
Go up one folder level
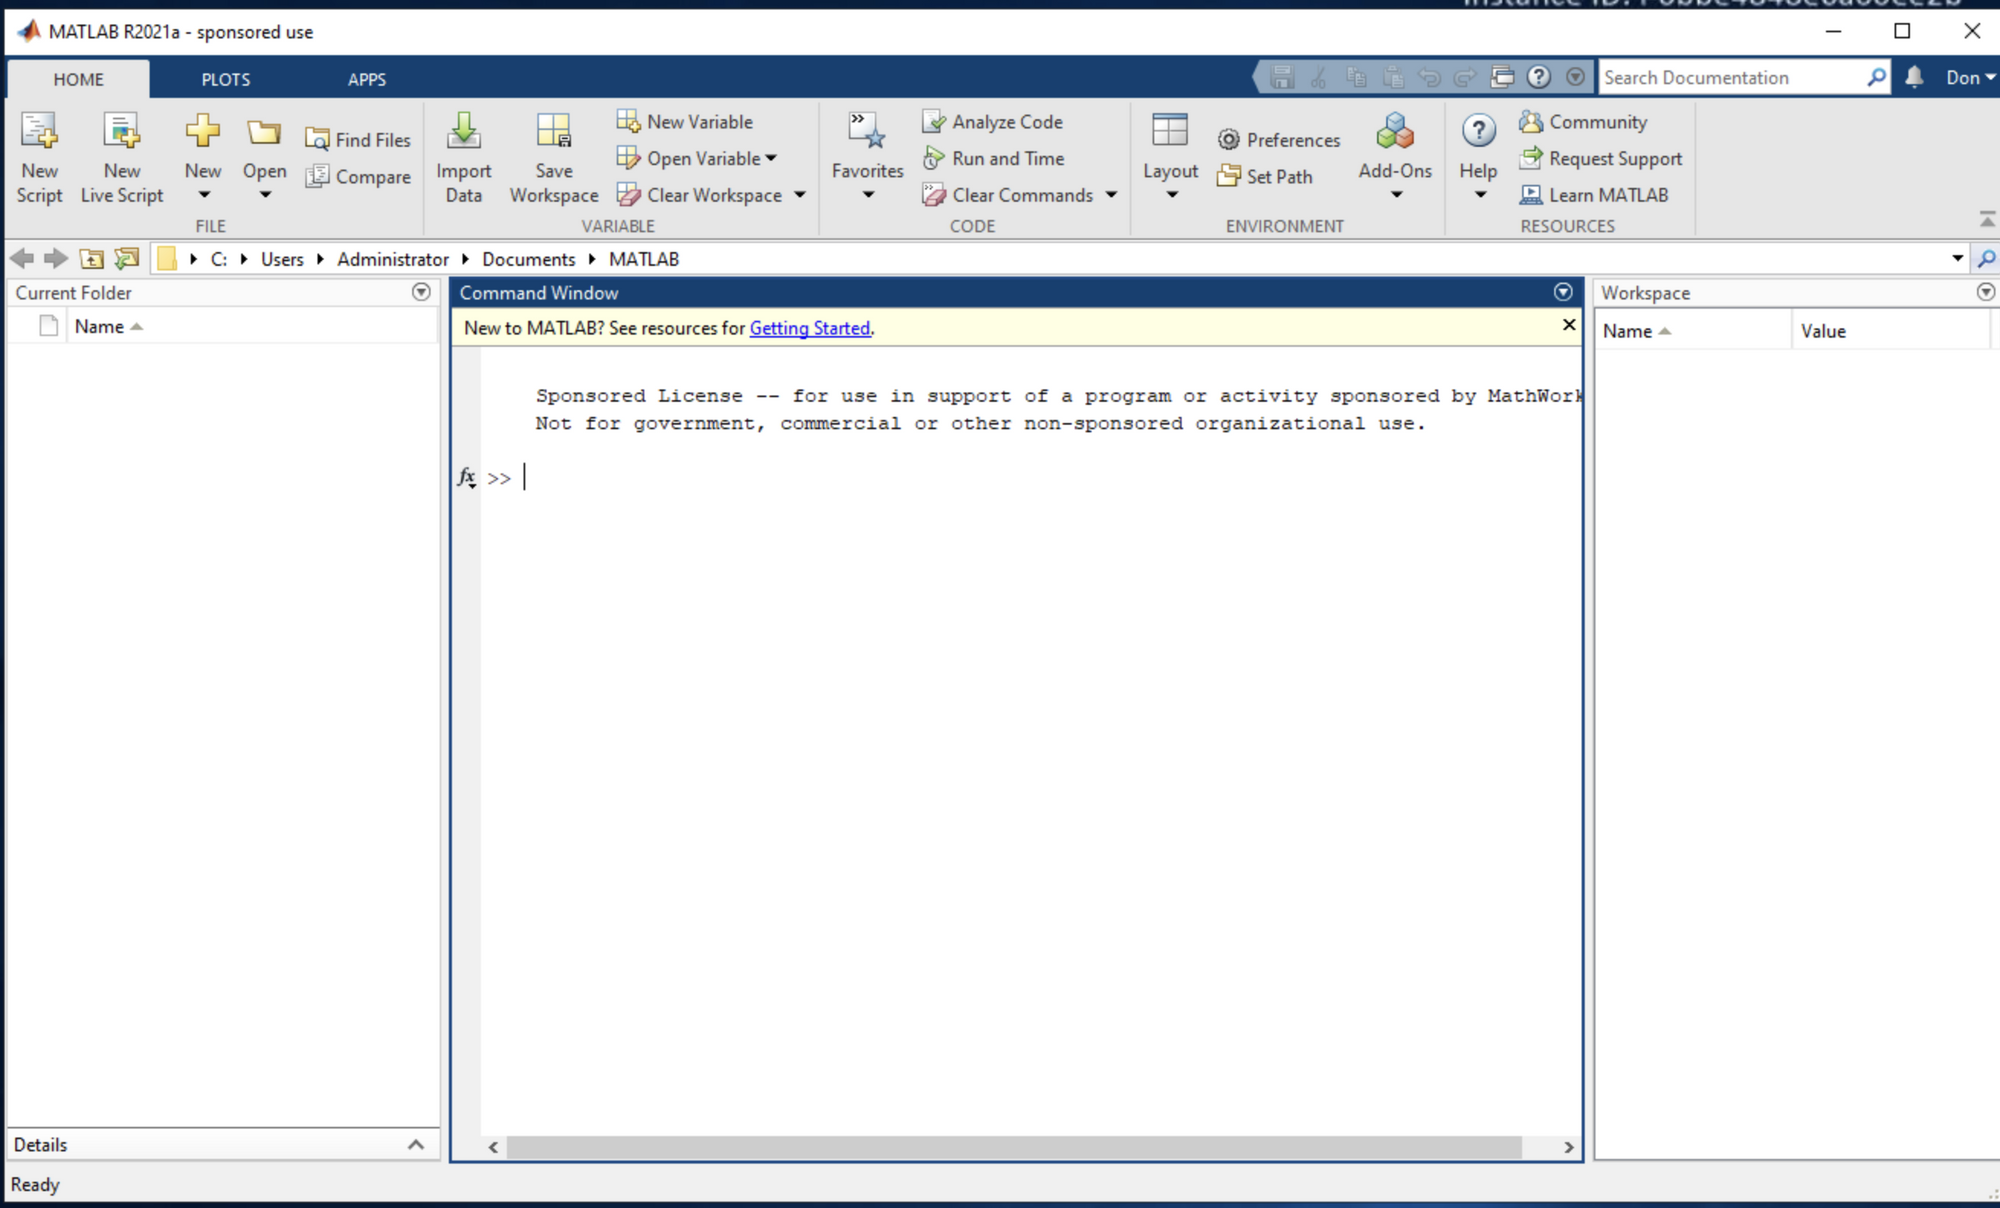[x=91, y=259]
